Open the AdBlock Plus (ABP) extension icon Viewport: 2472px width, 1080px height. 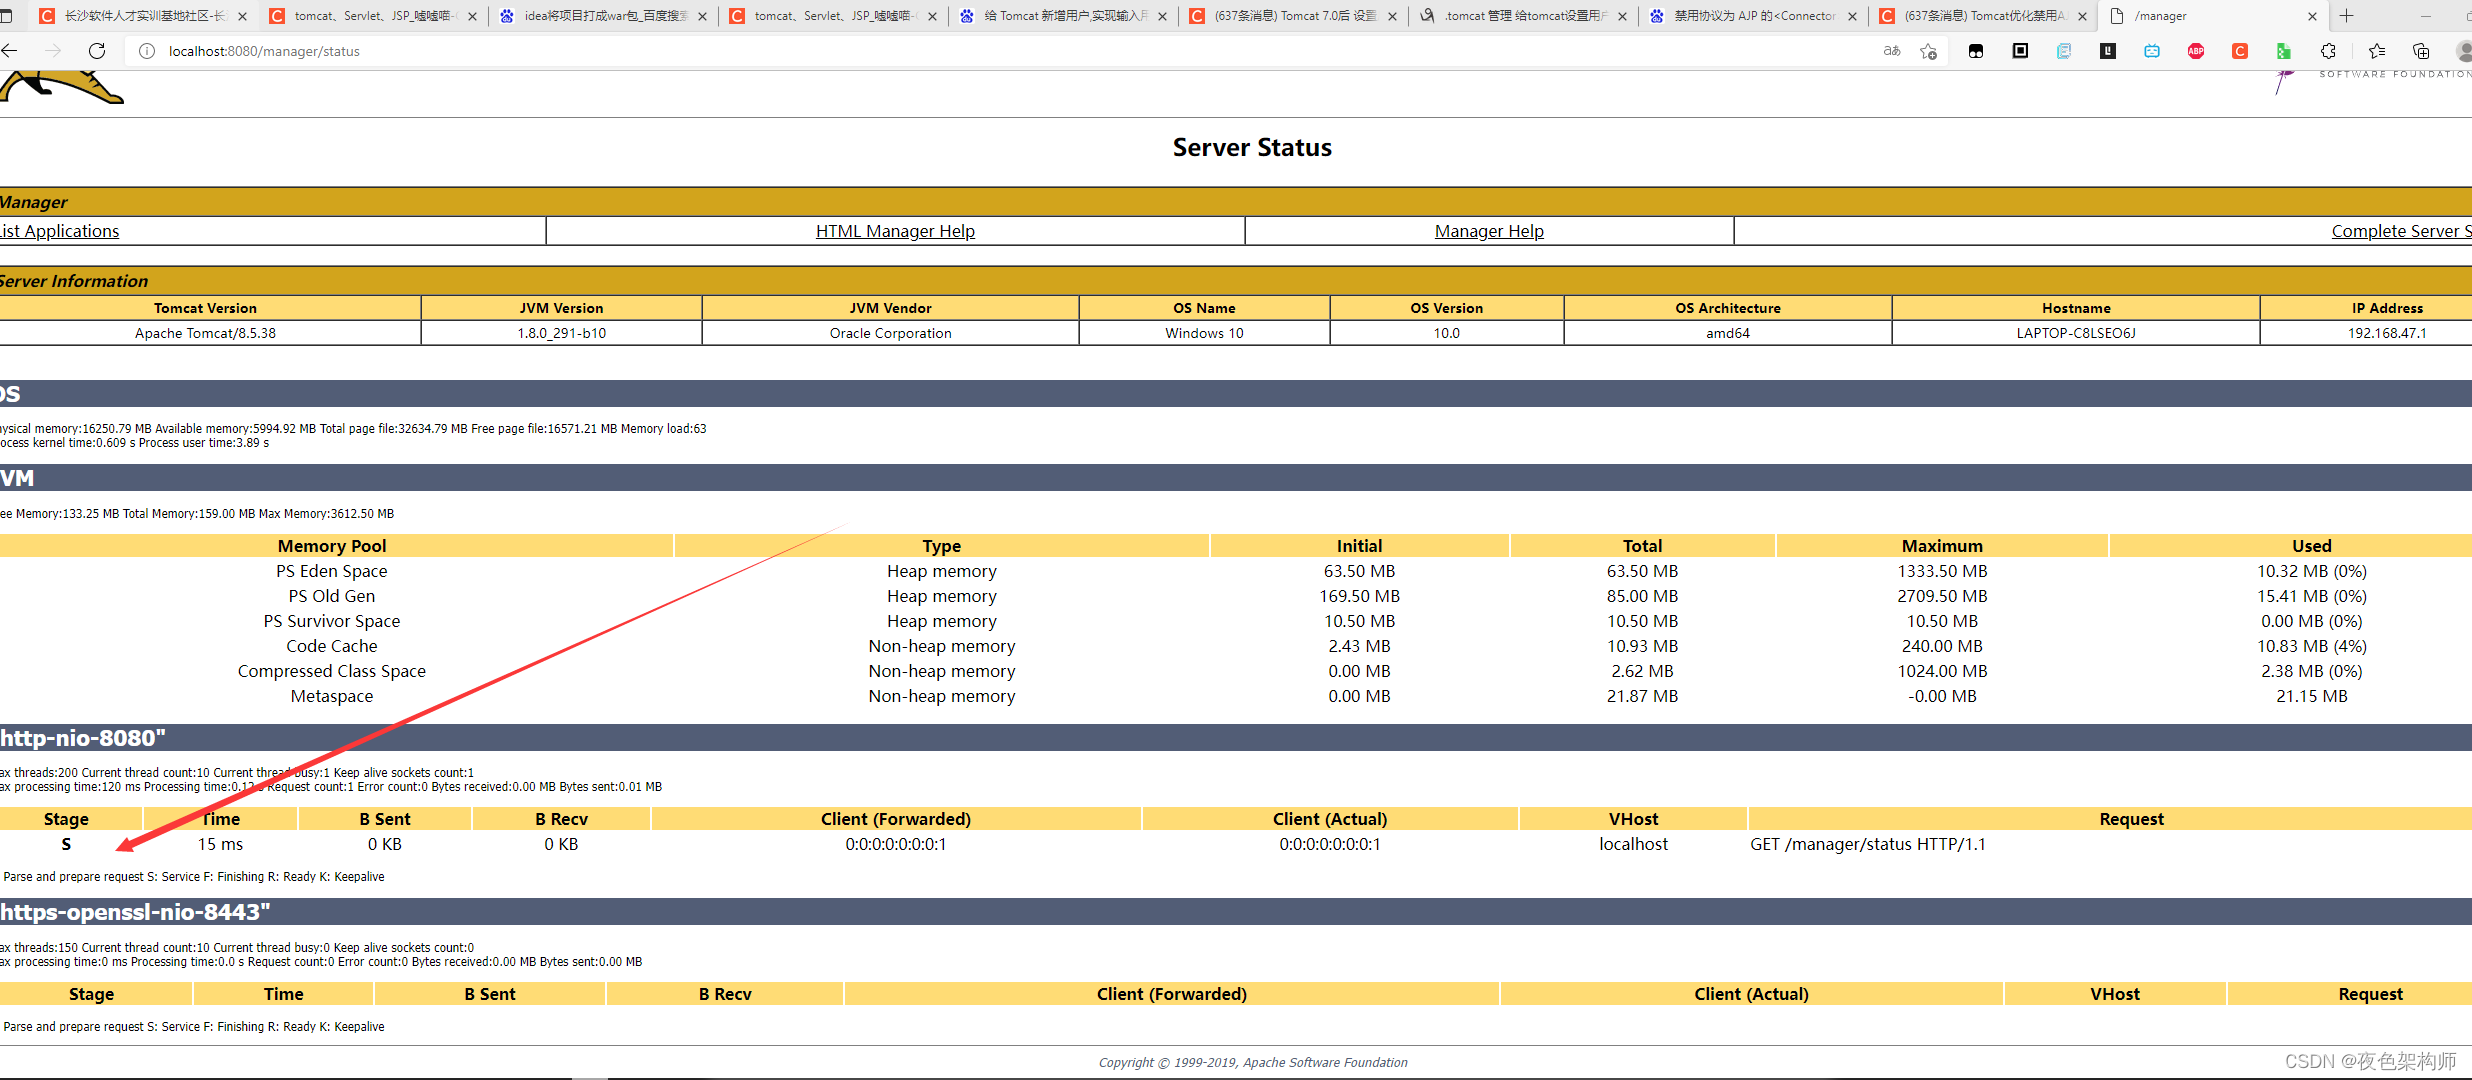tap(2196, 51)
